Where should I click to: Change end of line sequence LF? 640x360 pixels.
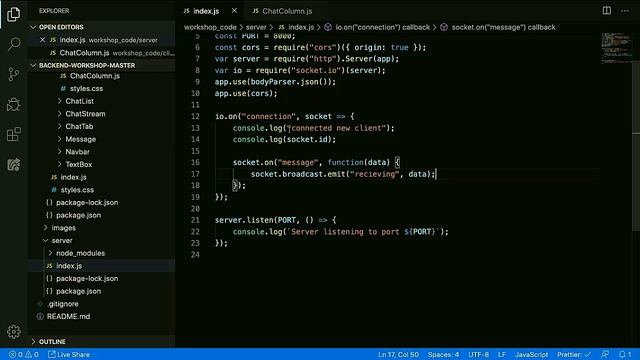point(502,354)
